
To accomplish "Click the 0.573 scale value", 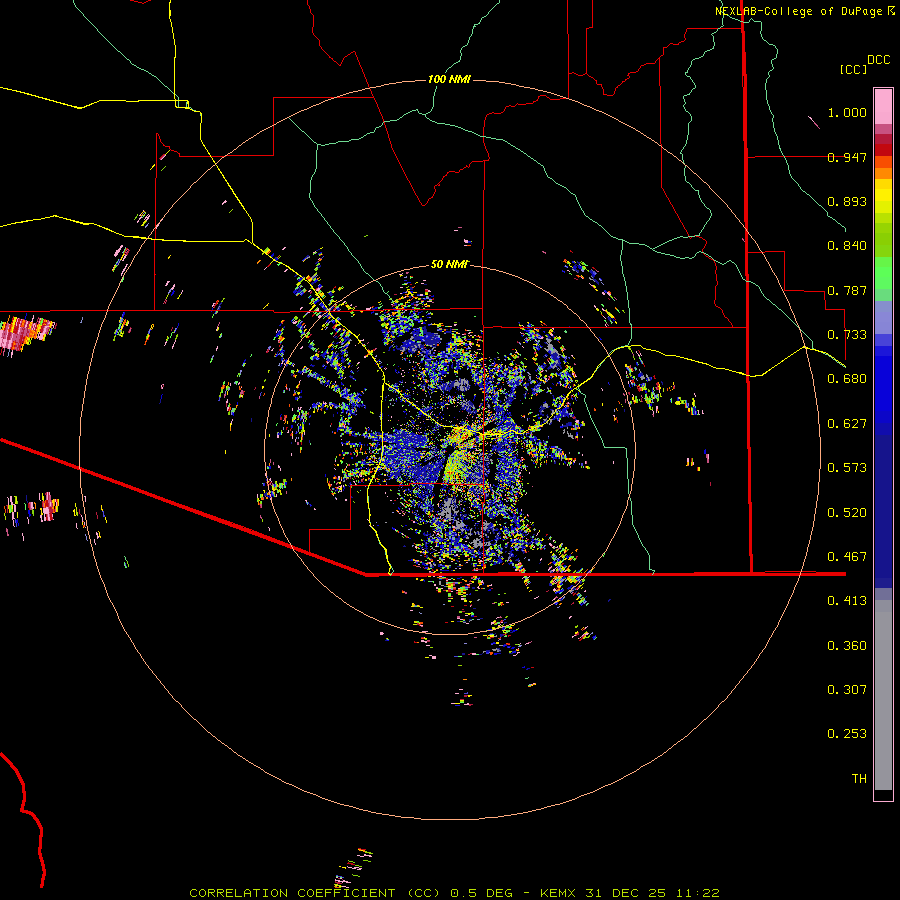I will 847,468.
